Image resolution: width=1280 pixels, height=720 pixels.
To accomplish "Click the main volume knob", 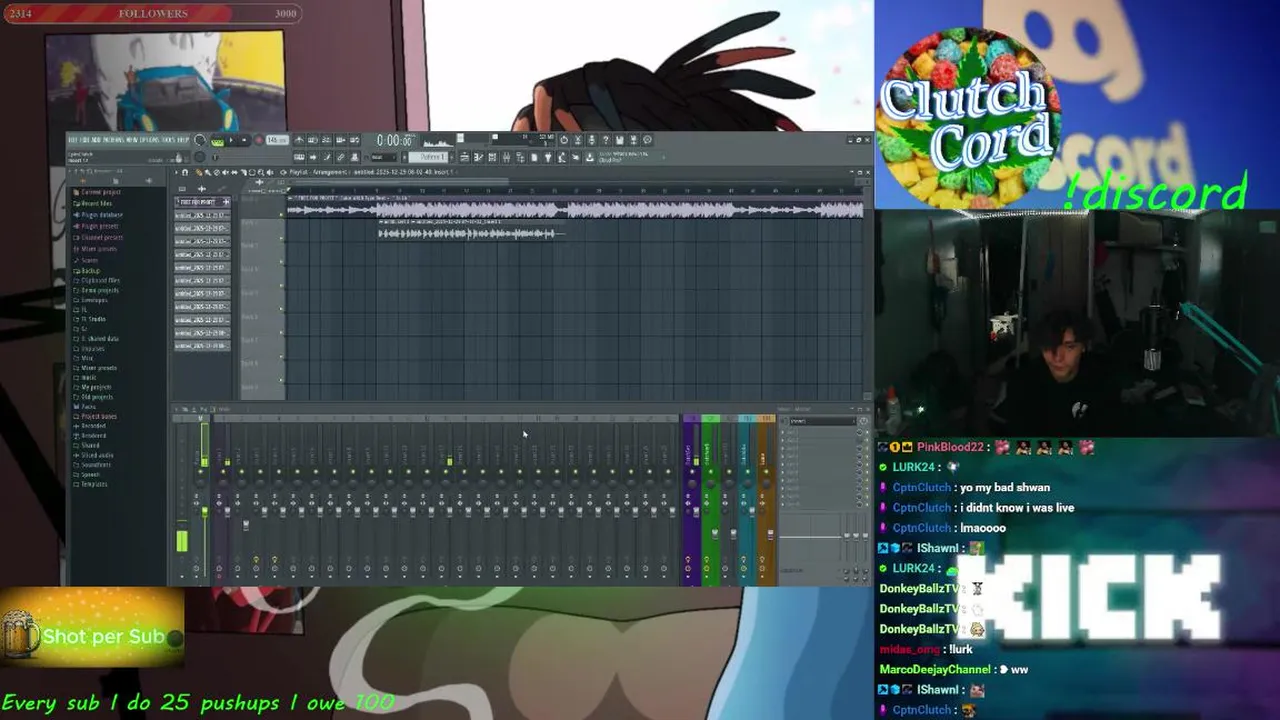I will pyautogui.click(x=199, y=140).
